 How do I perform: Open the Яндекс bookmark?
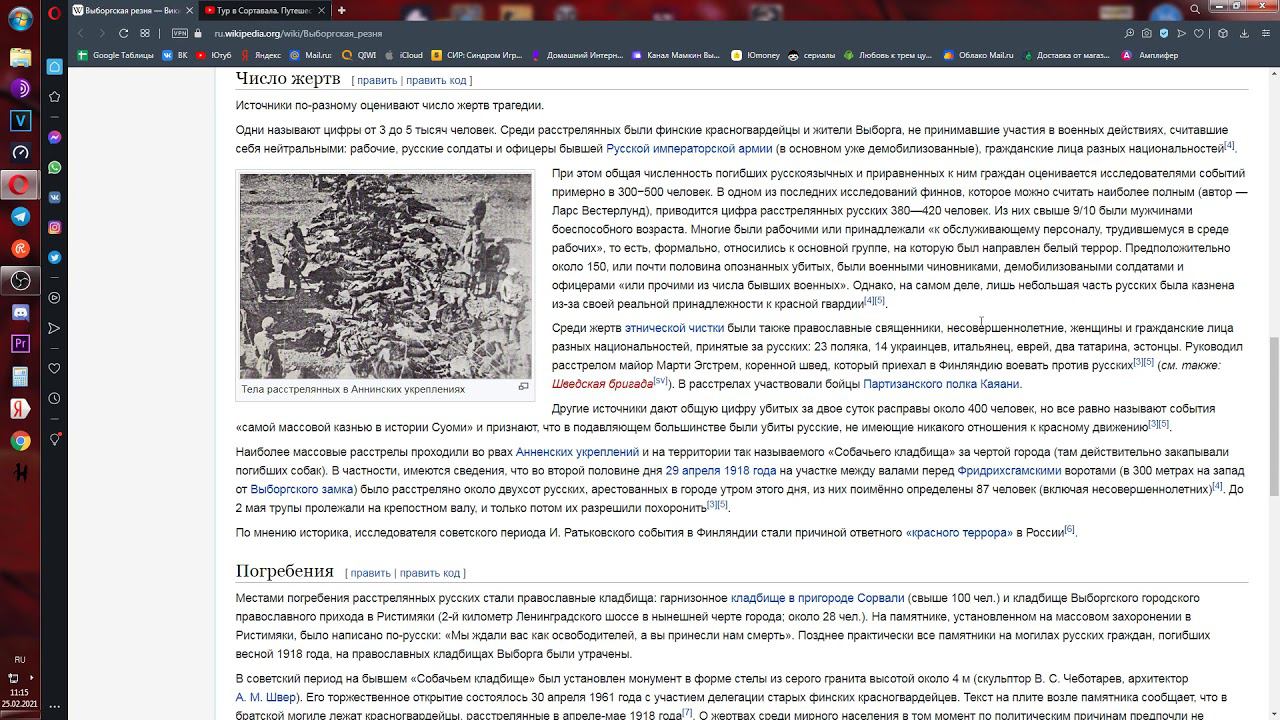click(260, 55)
